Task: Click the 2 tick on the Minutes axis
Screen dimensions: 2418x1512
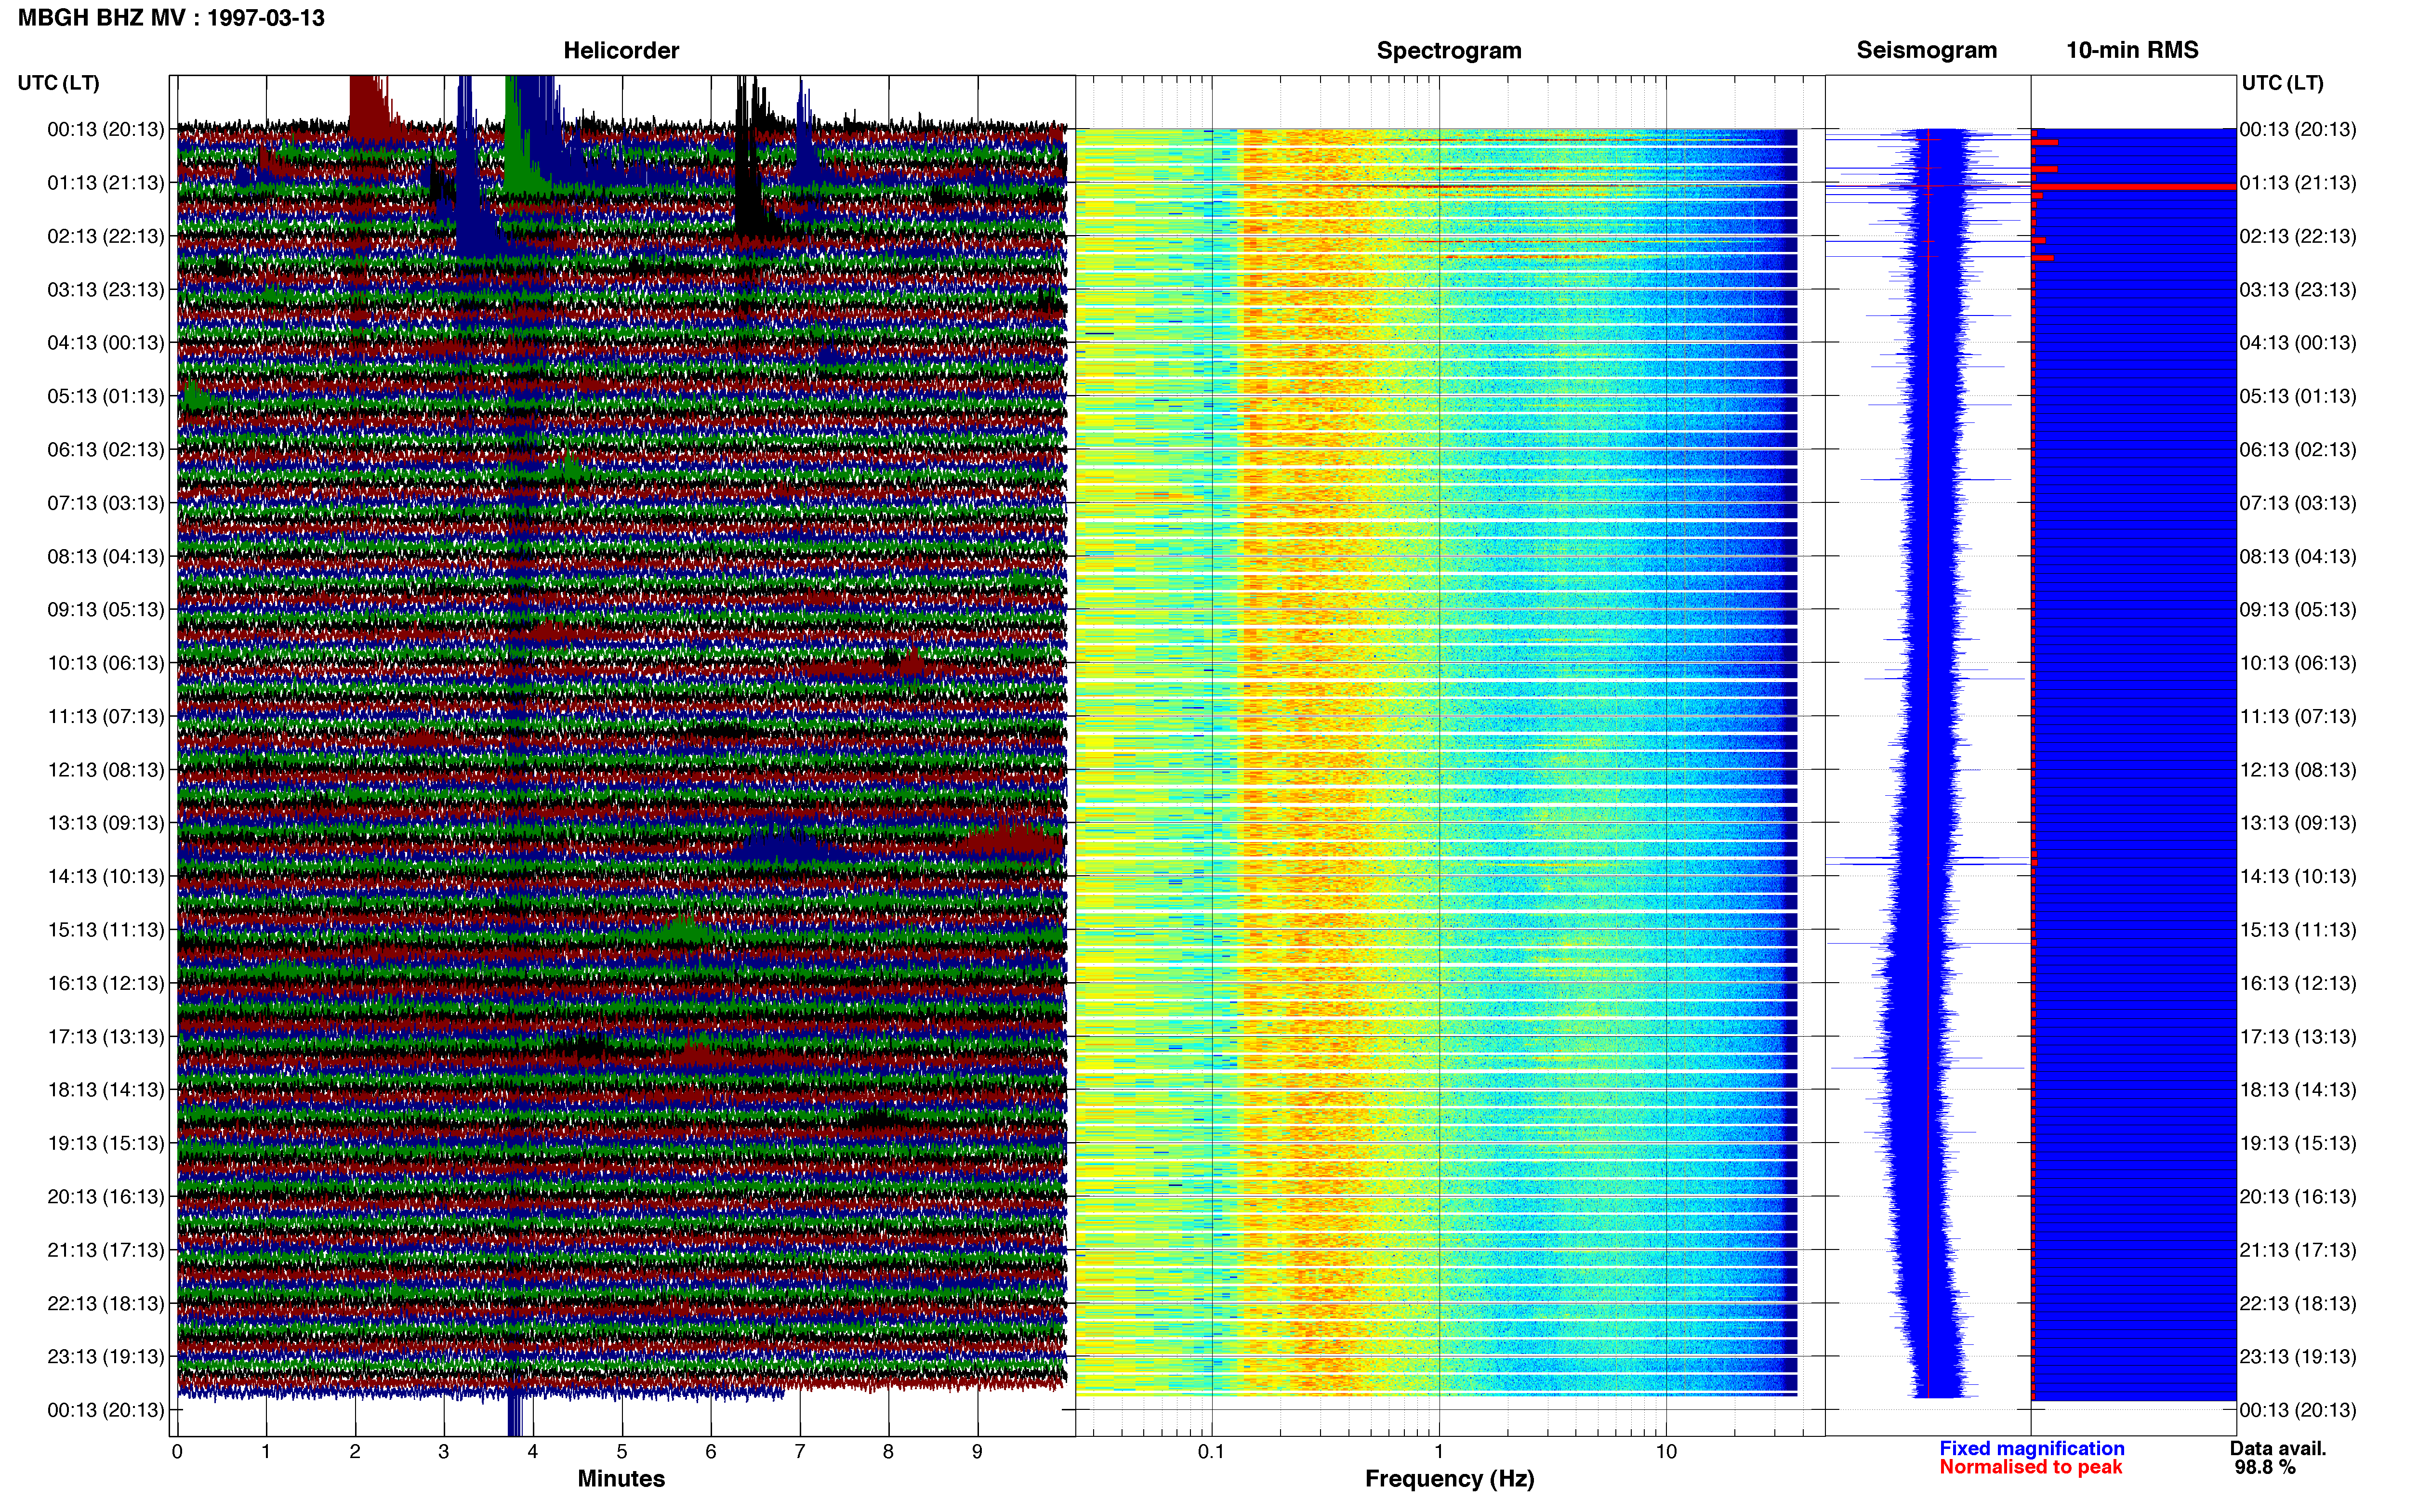Action: tap(355, 1451)
